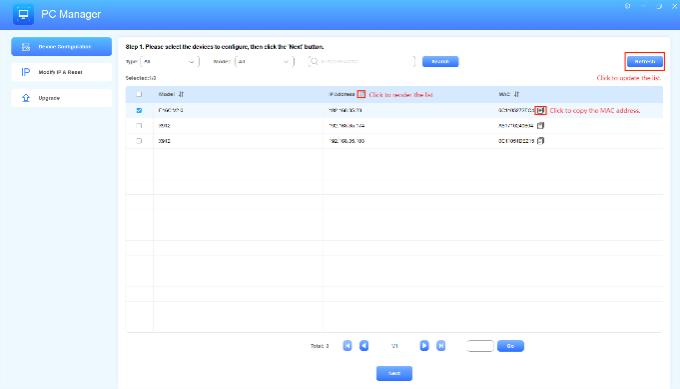Click the Search button beside the filter field
Screen dimensions: 680x389
[440, 62]
